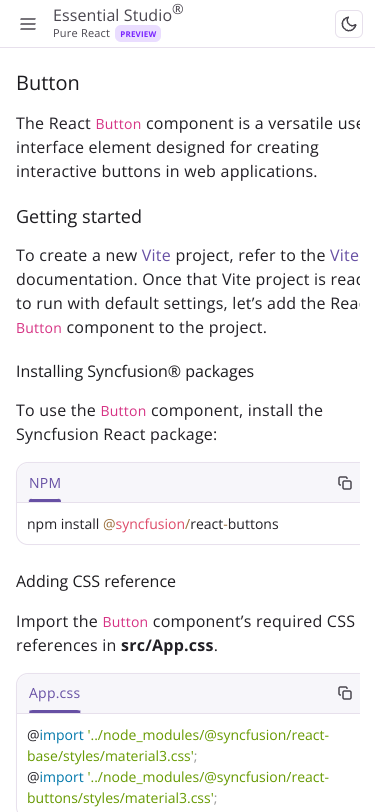This screenshot has height=812, width=375.
Task: Select the NPM tab
Action: coord(45,483)
